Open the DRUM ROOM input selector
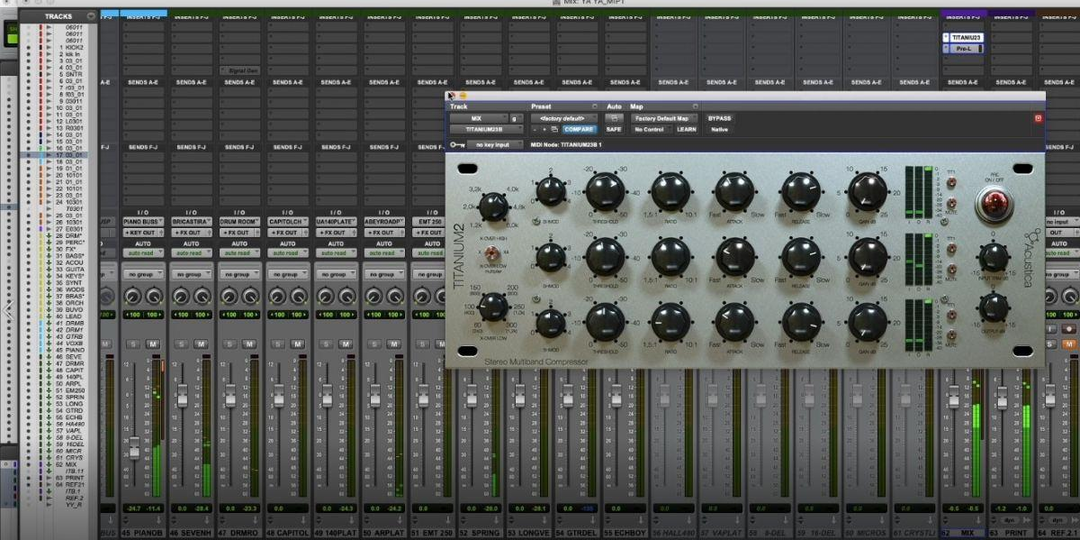 (x=240, y=222)
